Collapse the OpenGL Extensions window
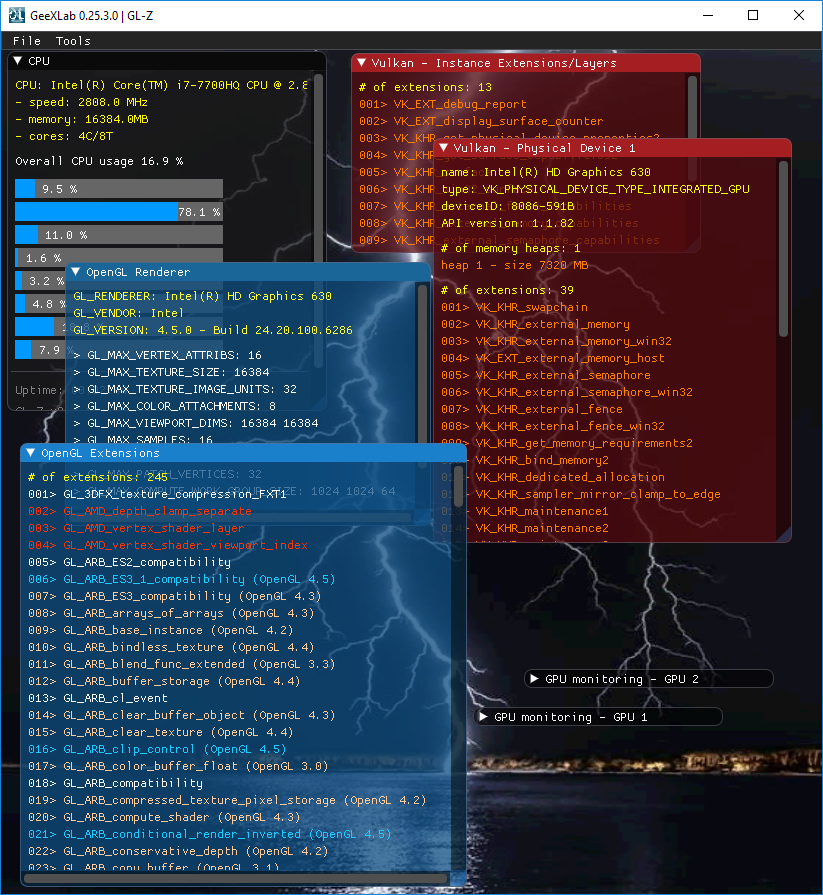The image size is (823, 895). (31, 453)
